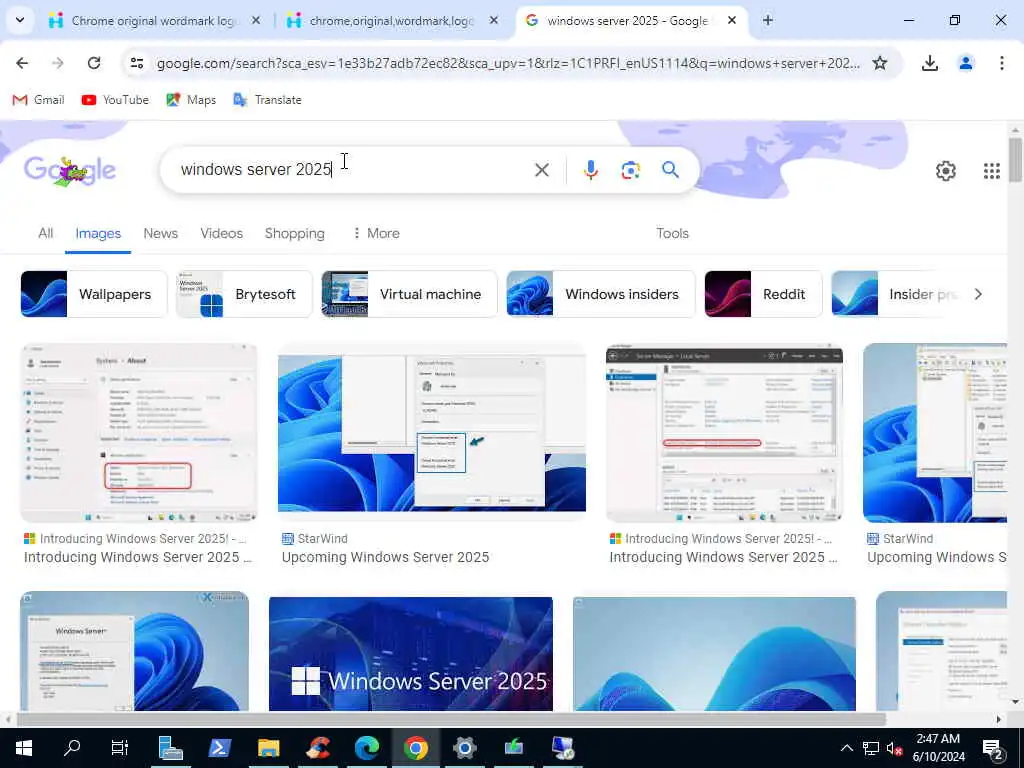Open the Windows Server 2025 banner image

[x=411, y=654]
